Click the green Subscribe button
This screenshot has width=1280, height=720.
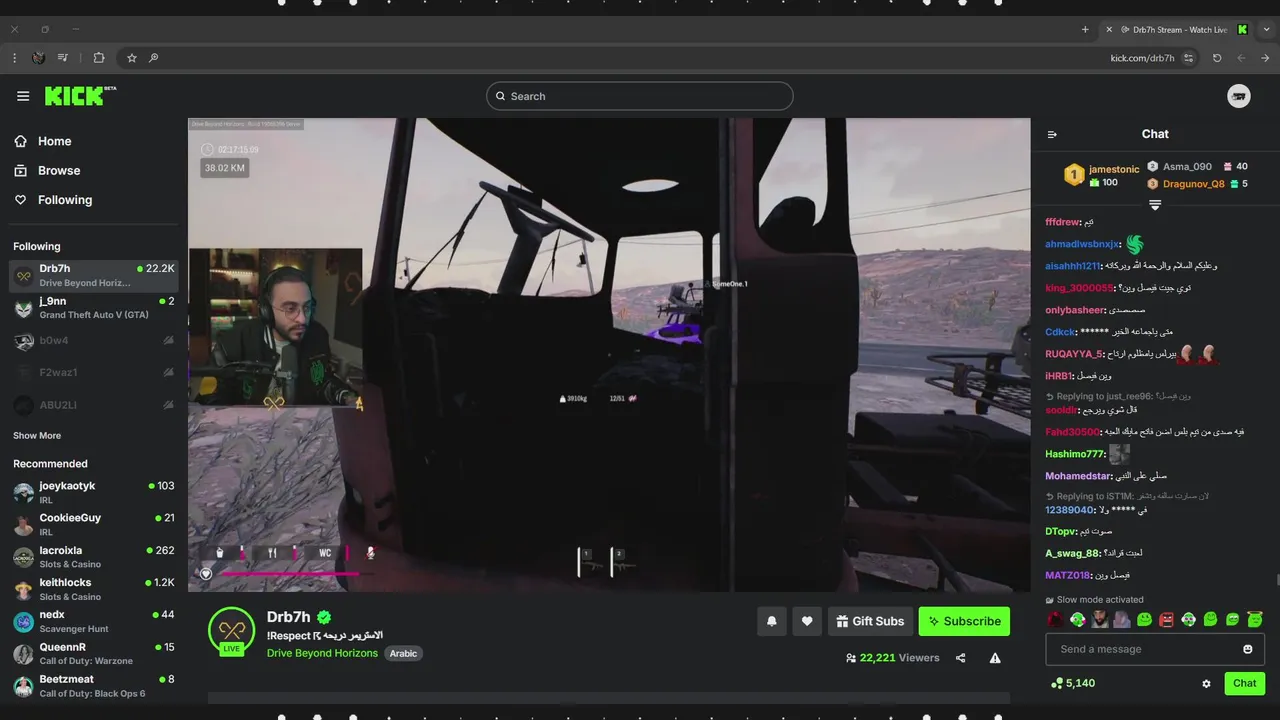point(964,621)
